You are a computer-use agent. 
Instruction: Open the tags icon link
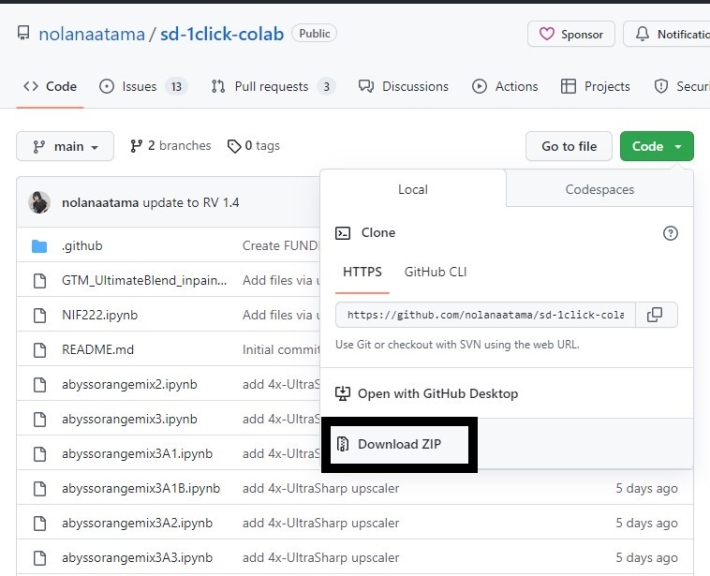pyautogui.click(x=234, y=146)
